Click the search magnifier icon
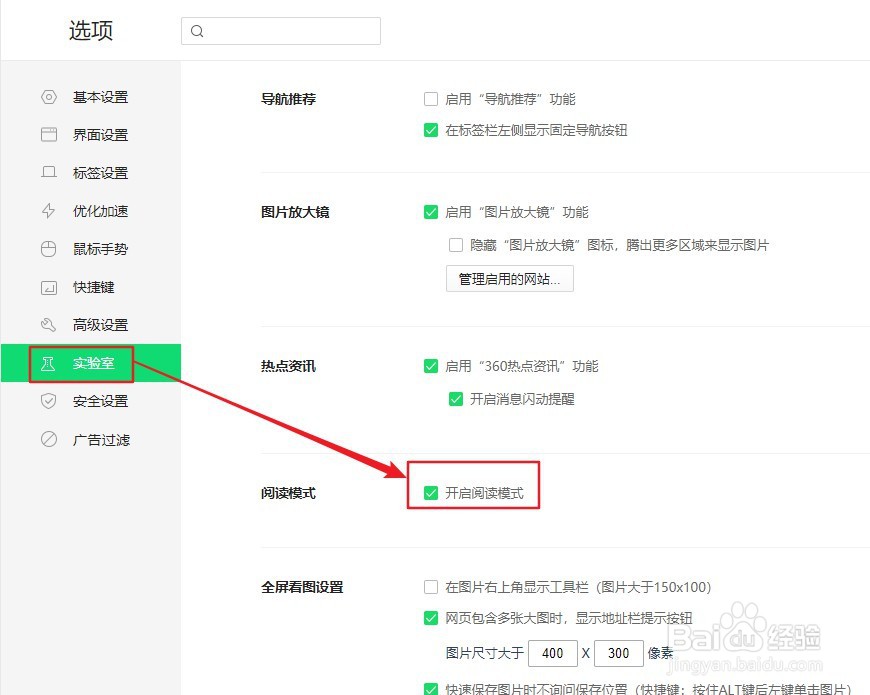Image resolution: width=870 pixels, height=695 pixels. tap(197, 31)
